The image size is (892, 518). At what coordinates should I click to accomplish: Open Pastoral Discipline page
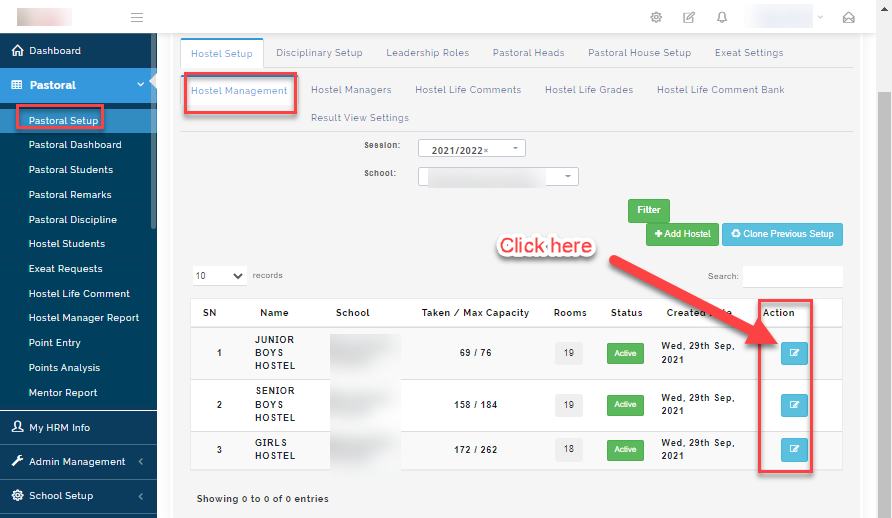73,219
